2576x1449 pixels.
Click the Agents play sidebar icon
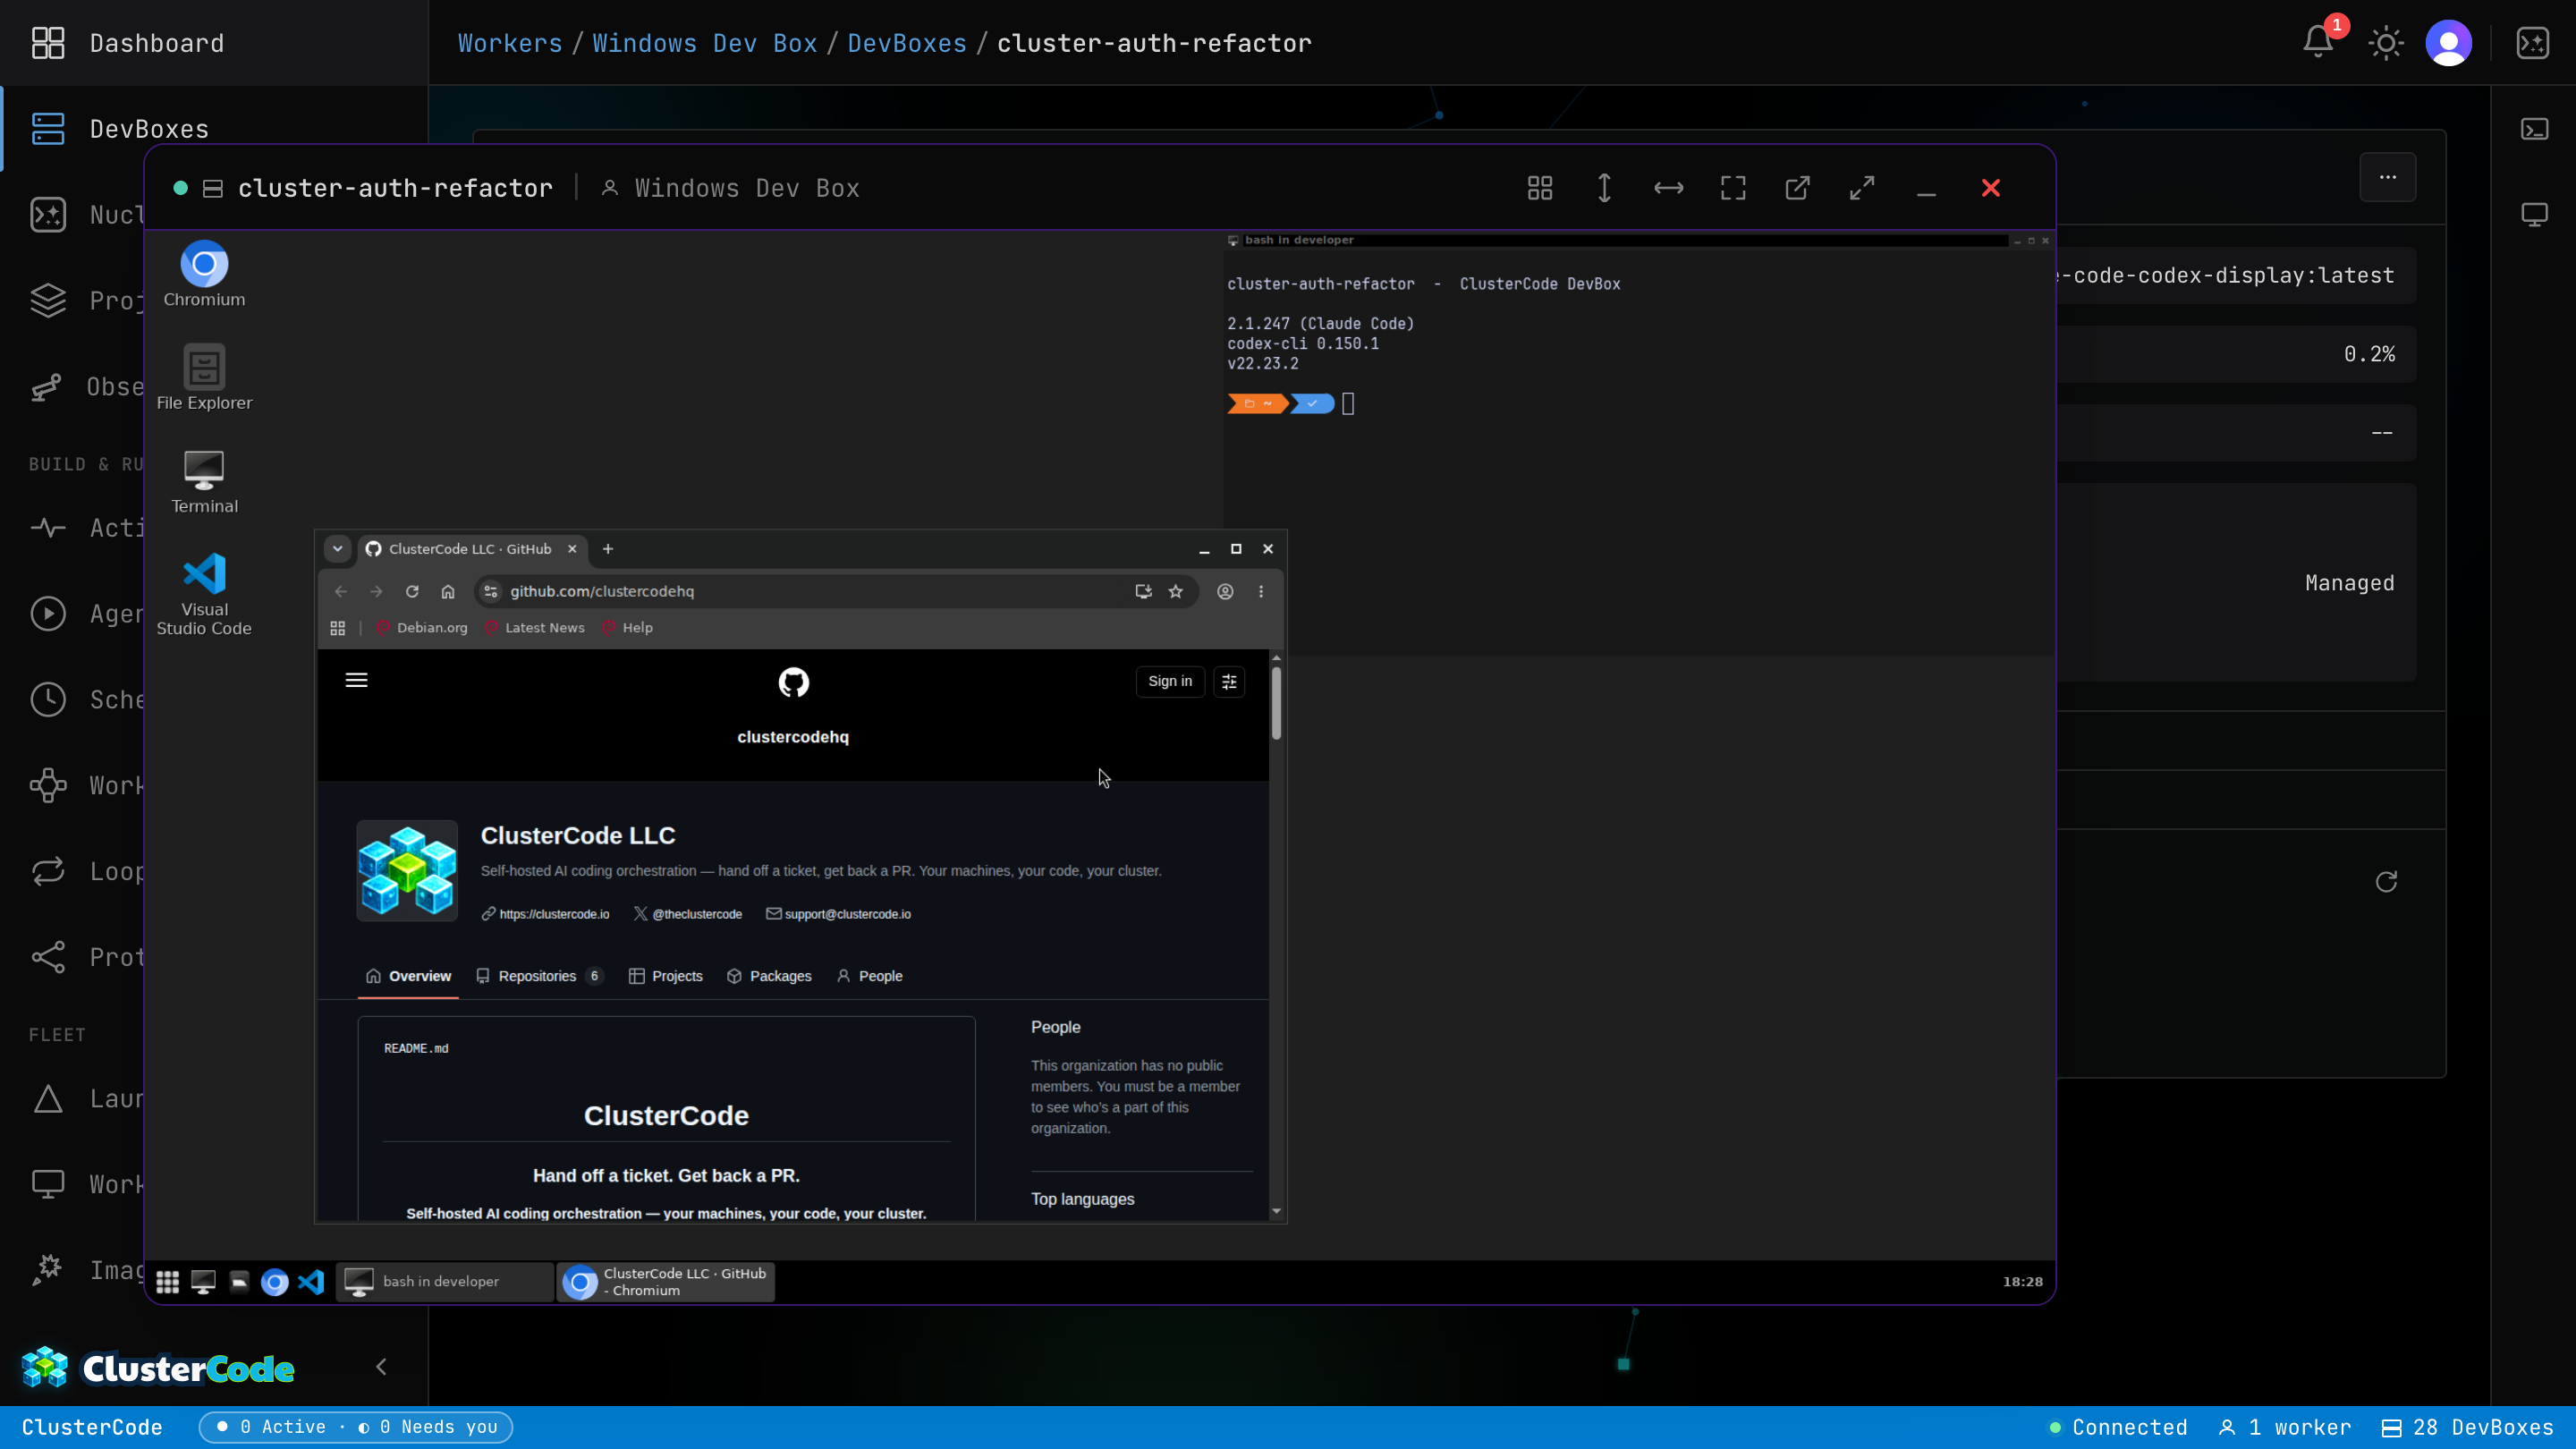(x=48, y=613)
